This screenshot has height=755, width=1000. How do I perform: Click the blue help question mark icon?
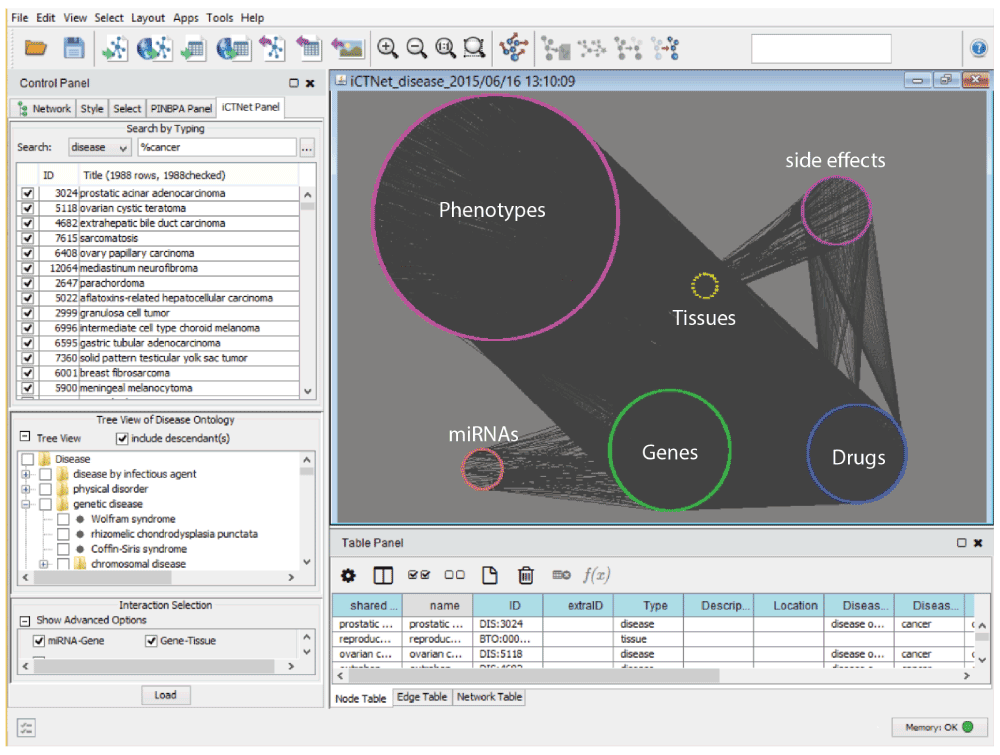(979, 47)
